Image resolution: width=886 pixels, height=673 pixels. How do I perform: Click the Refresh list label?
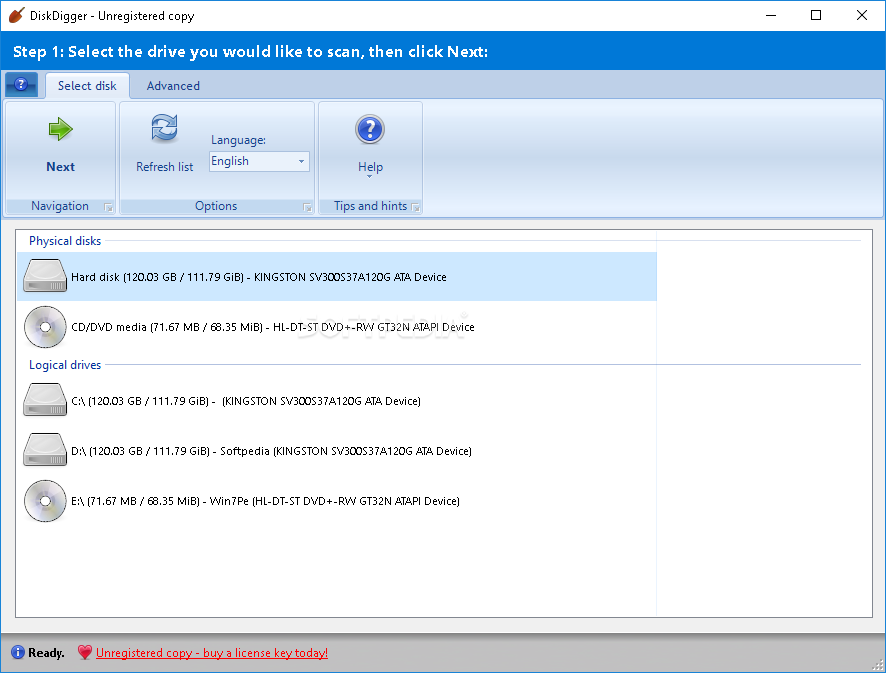tap(164, 167)
